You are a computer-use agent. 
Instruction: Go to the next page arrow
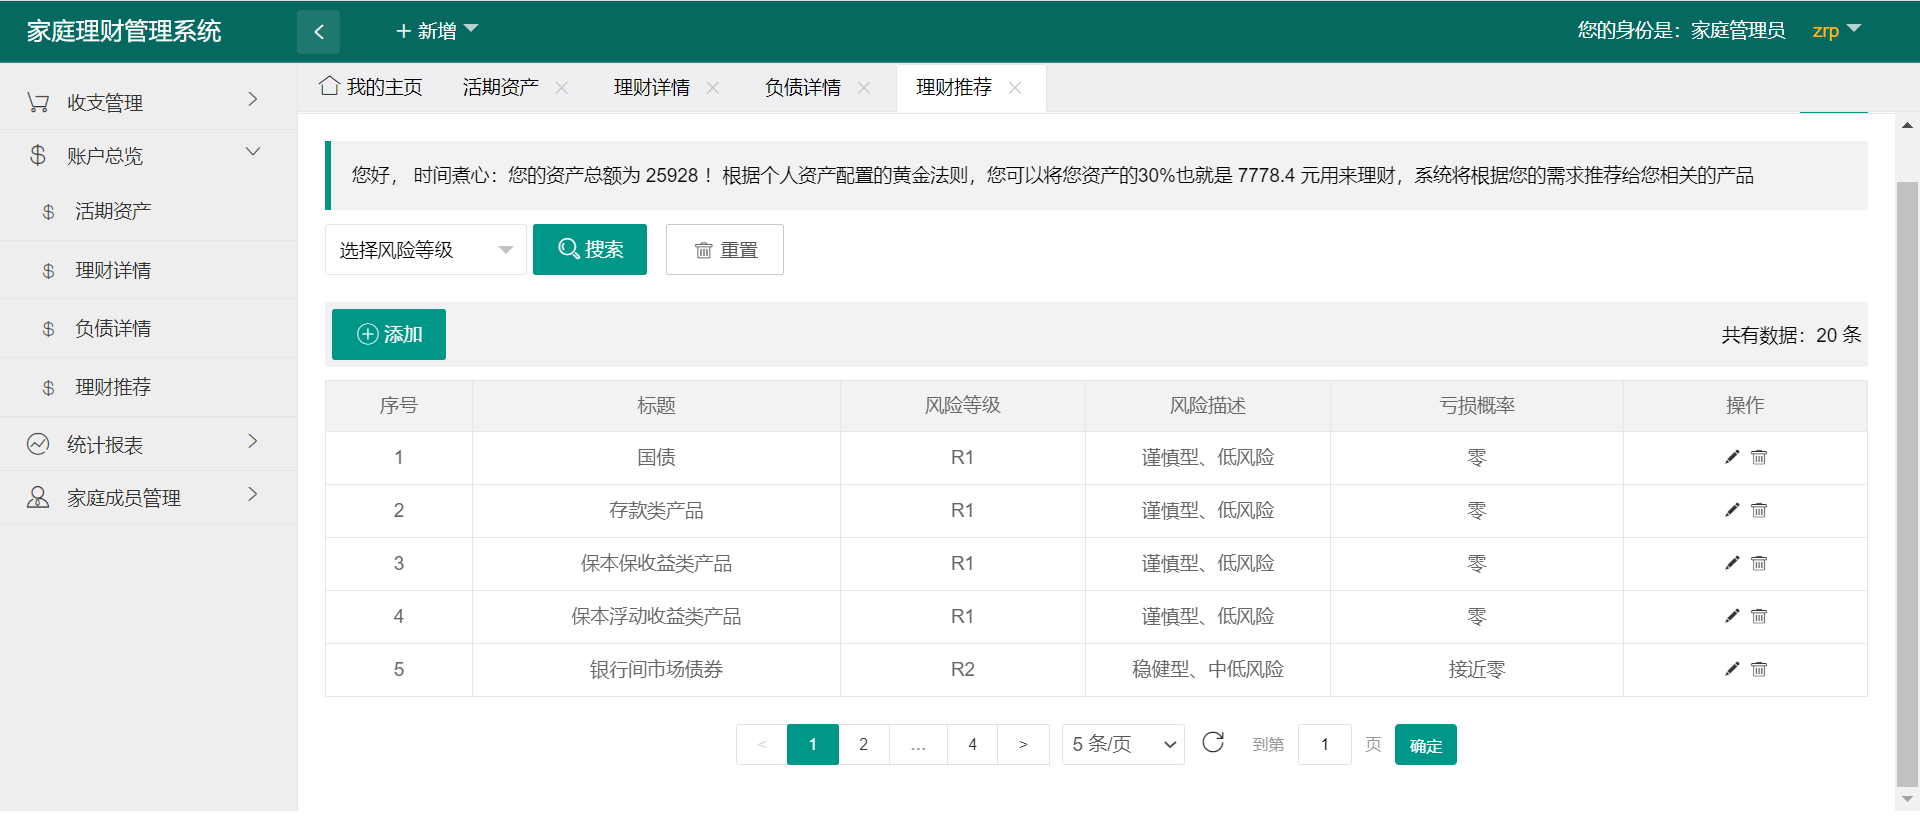coord(1023,744)
